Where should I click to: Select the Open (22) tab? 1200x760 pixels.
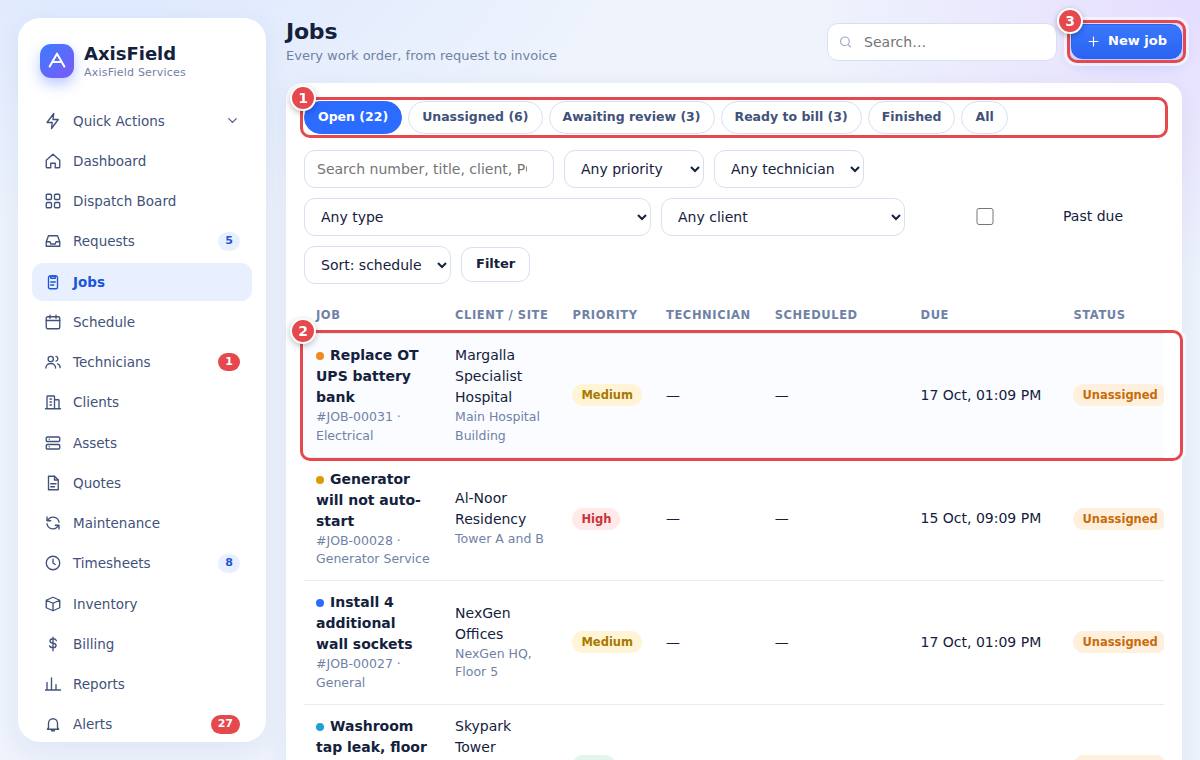click(353, 117)
